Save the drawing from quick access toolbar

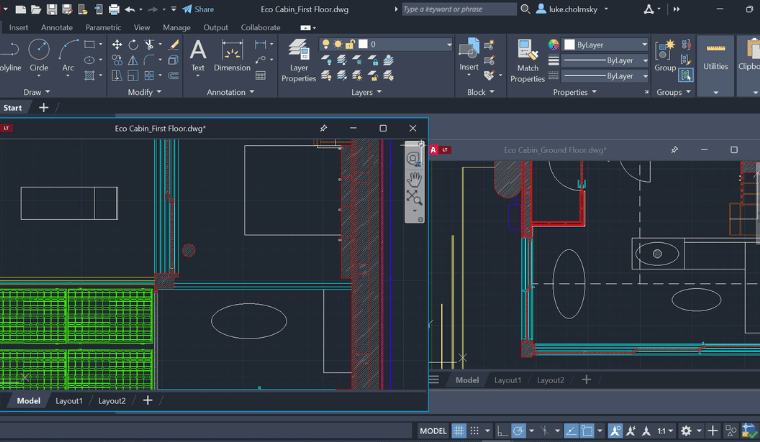[51, 9]
